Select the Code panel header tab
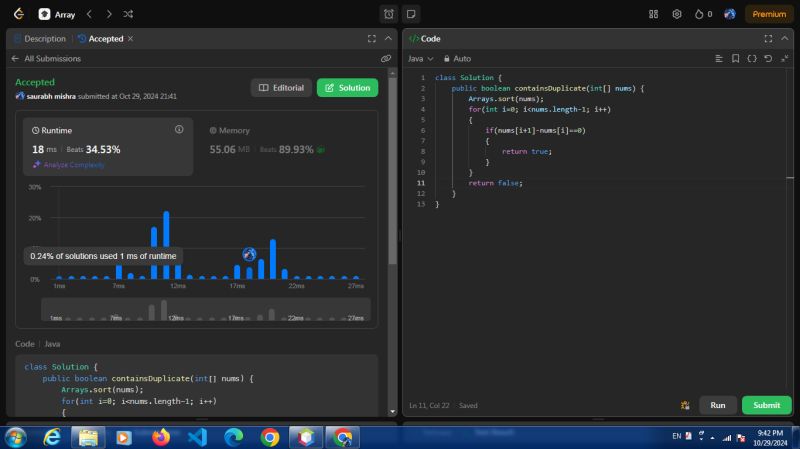Viewport: 800px width, 449px height. pyautogui.click(x=425, y=39)
